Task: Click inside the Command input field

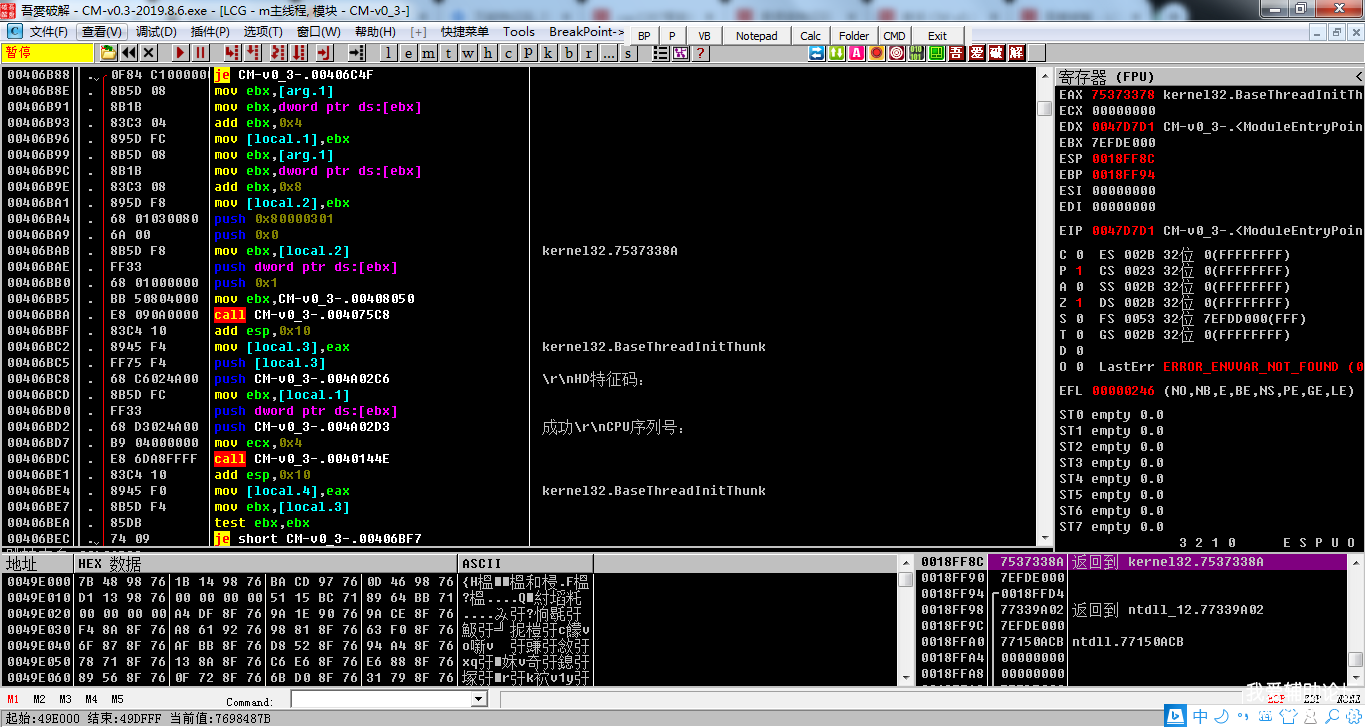Action: 380,699
